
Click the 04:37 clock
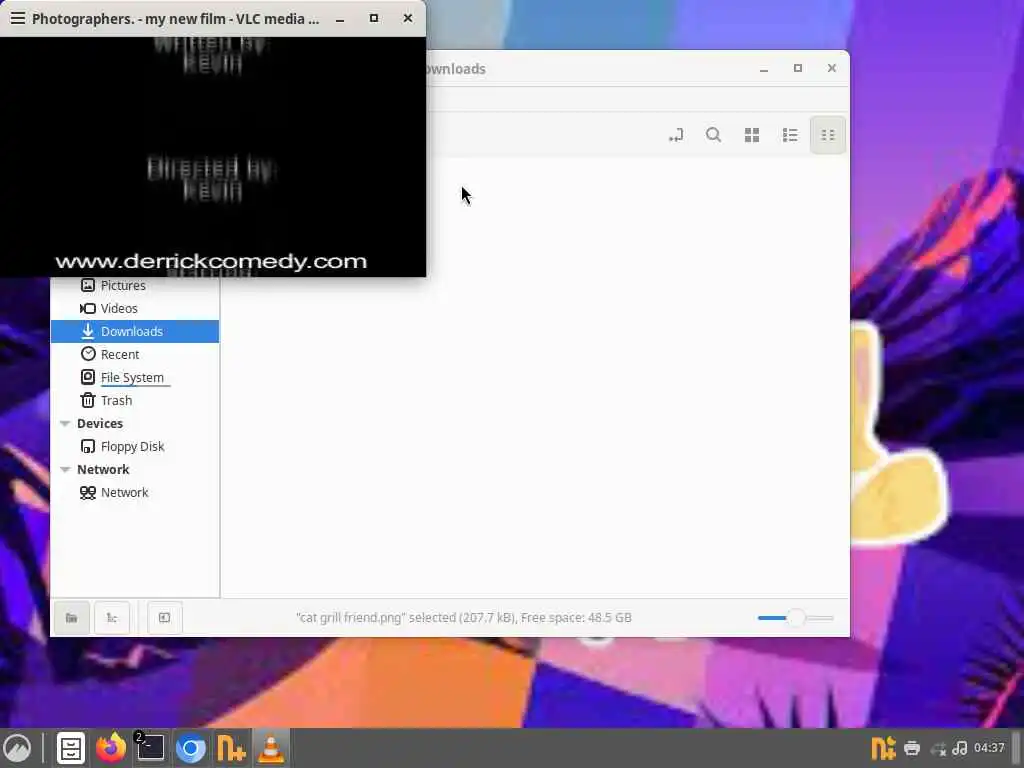click(x=989, y=748)
